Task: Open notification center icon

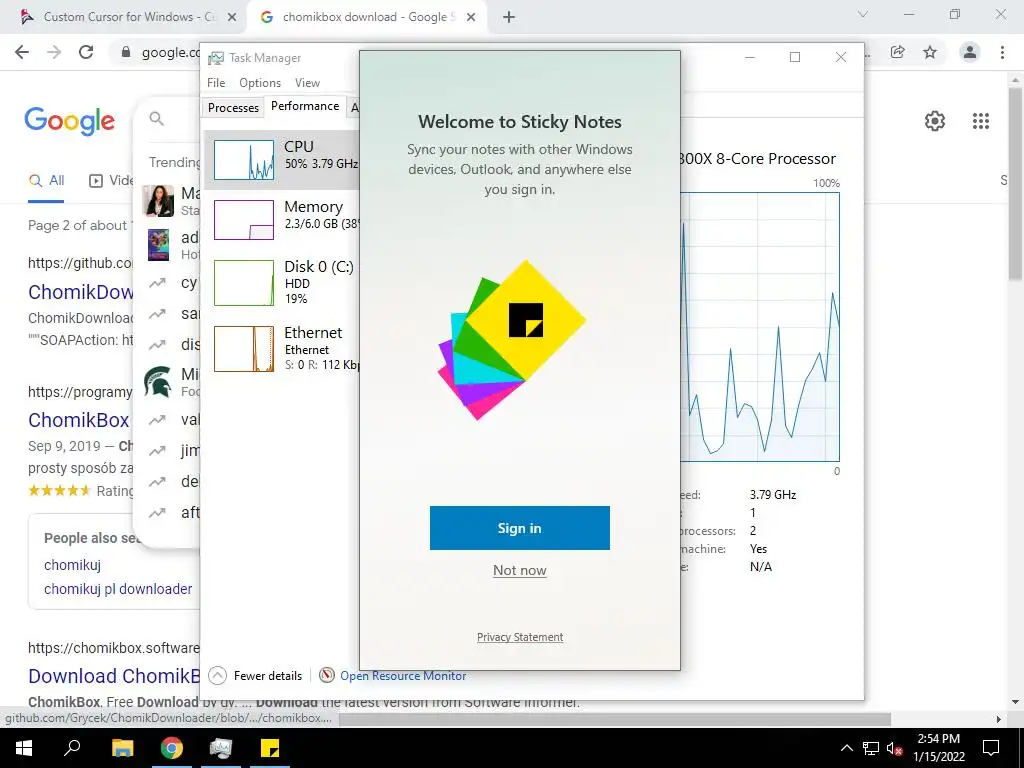Action: pos(991,748)
